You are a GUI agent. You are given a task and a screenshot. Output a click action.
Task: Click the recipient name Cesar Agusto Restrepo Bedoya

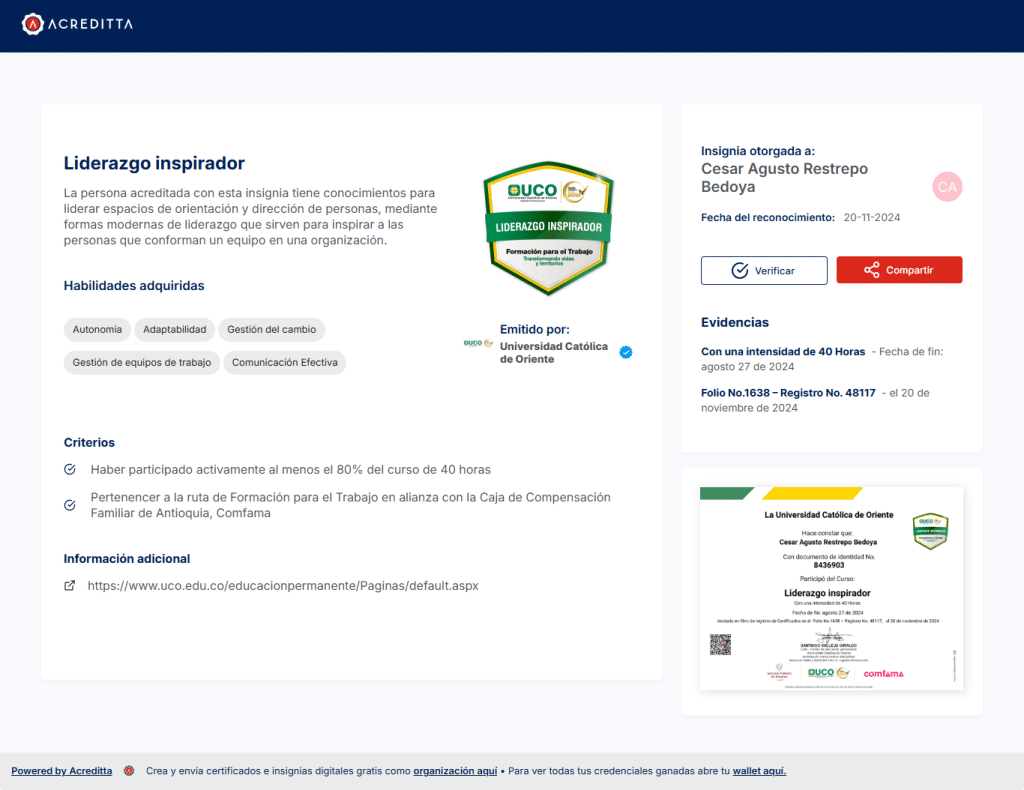click(x=784, y=178)
